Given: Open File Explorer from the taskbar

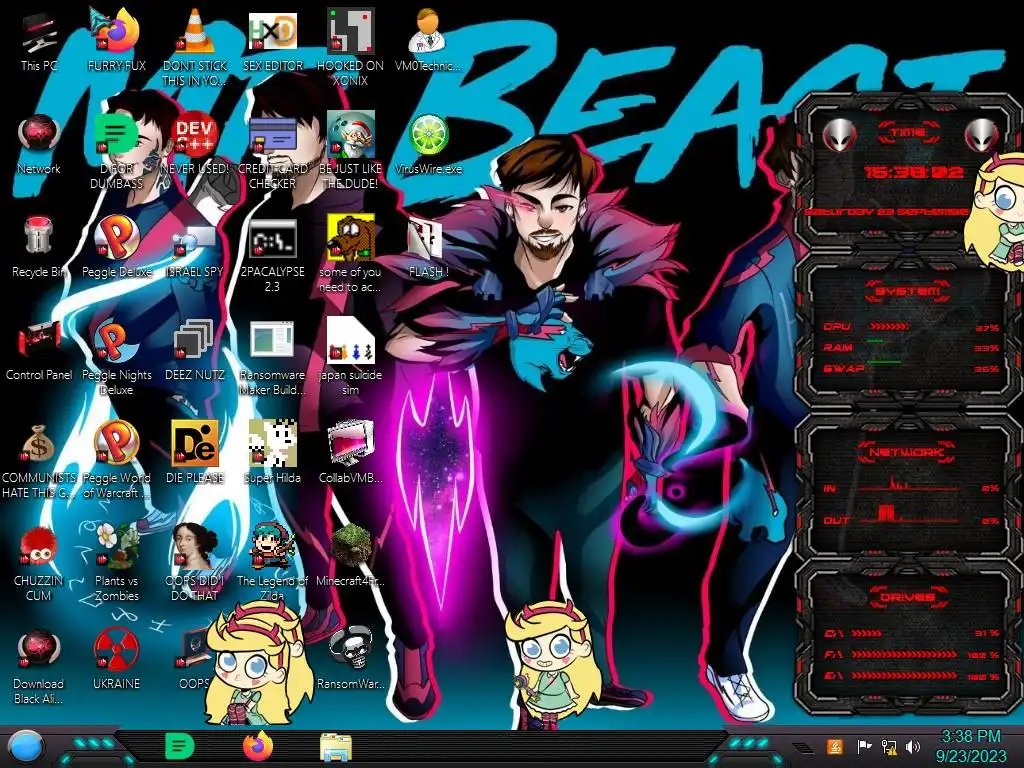Looking at the screenshot, I should [336, 747].
